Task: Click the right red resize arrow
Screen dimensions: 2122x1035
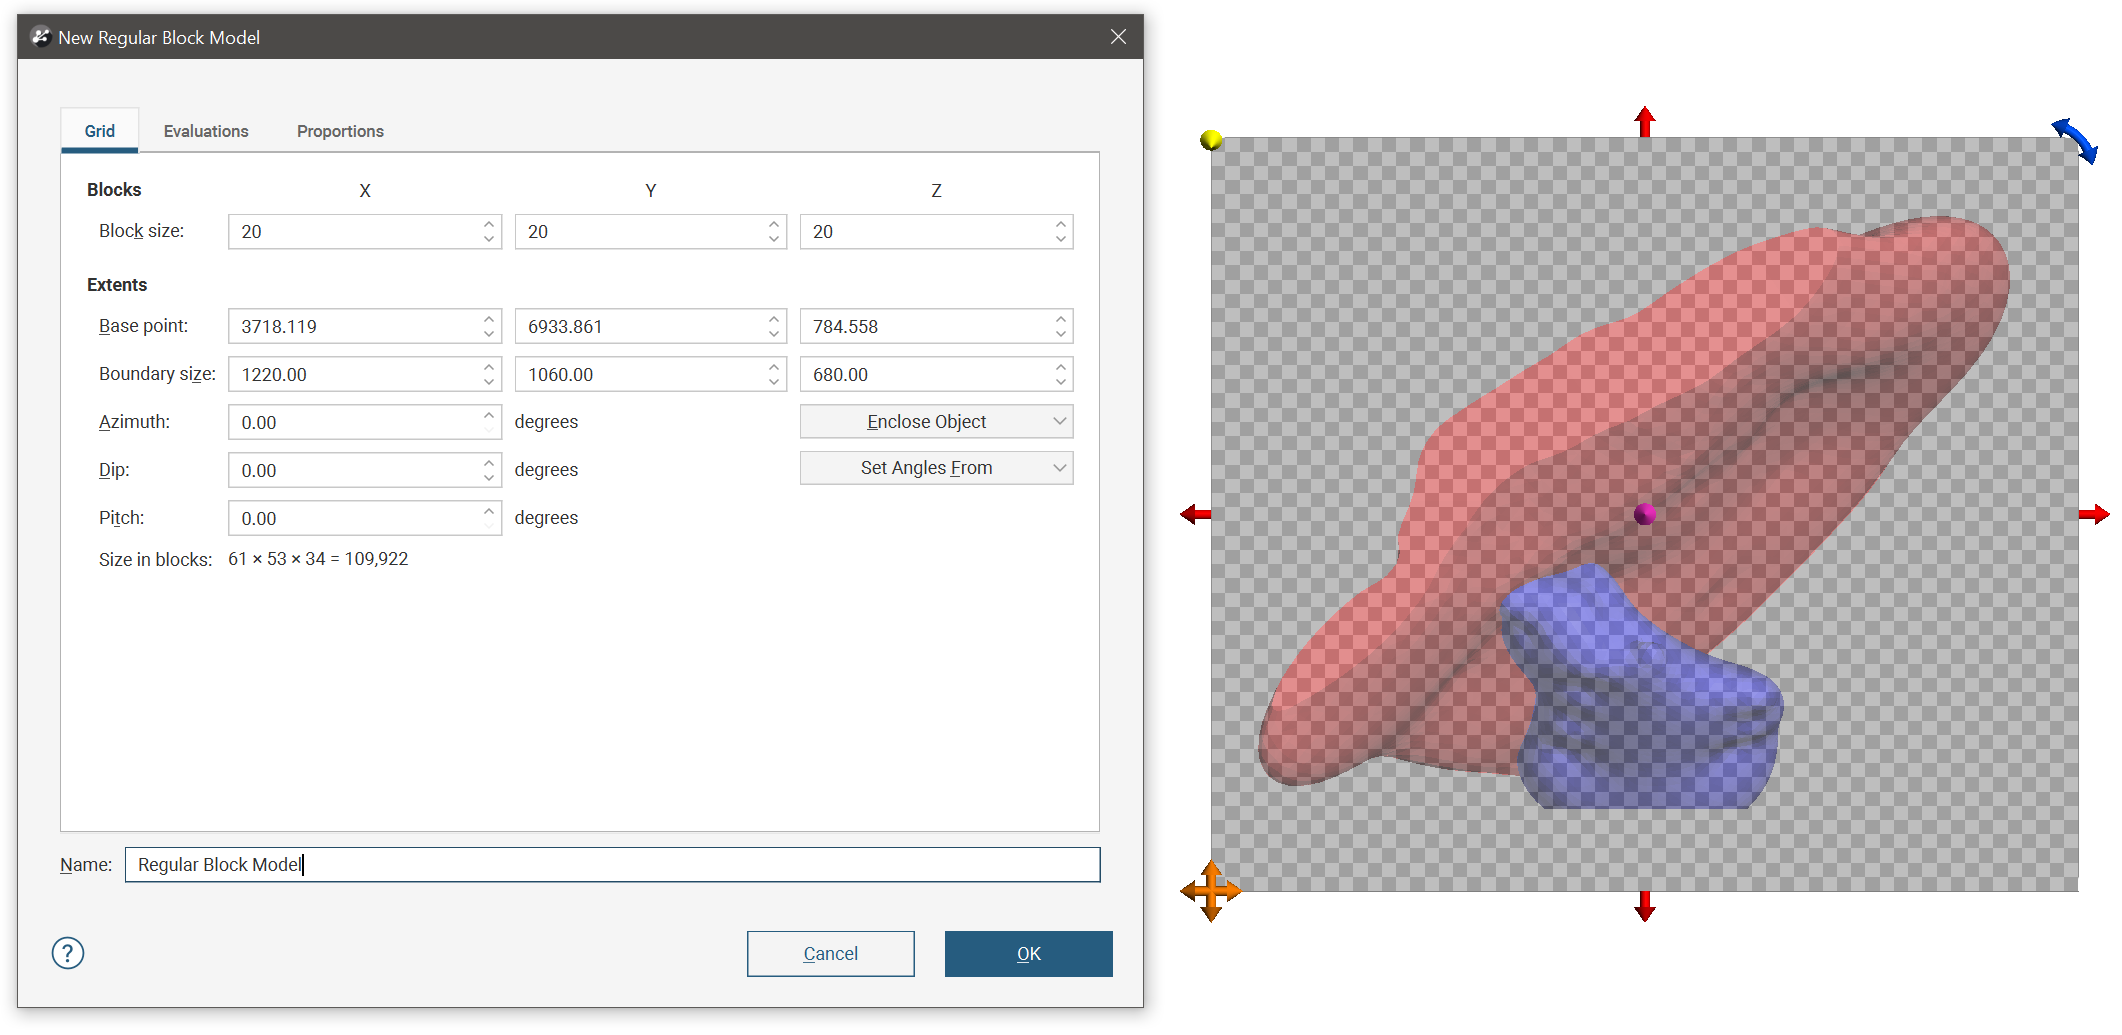Action: coord(2093,514)
